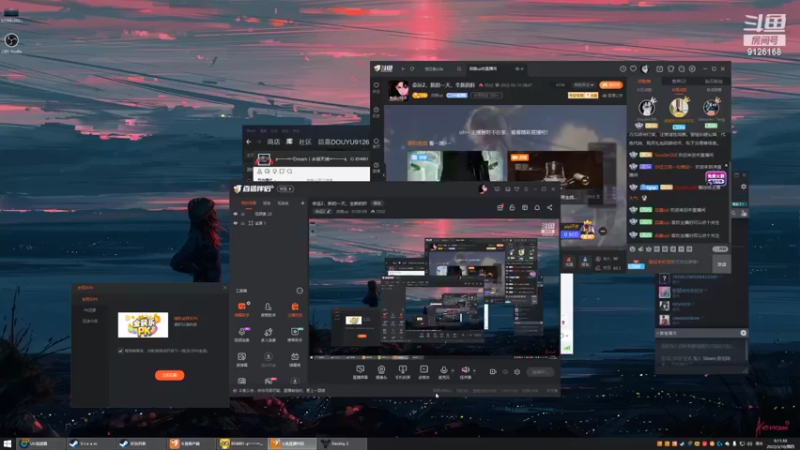This screenshot has height=450, width=800.
Task: Toggle the pill switch above chat input
Action: tap(720, 249)
